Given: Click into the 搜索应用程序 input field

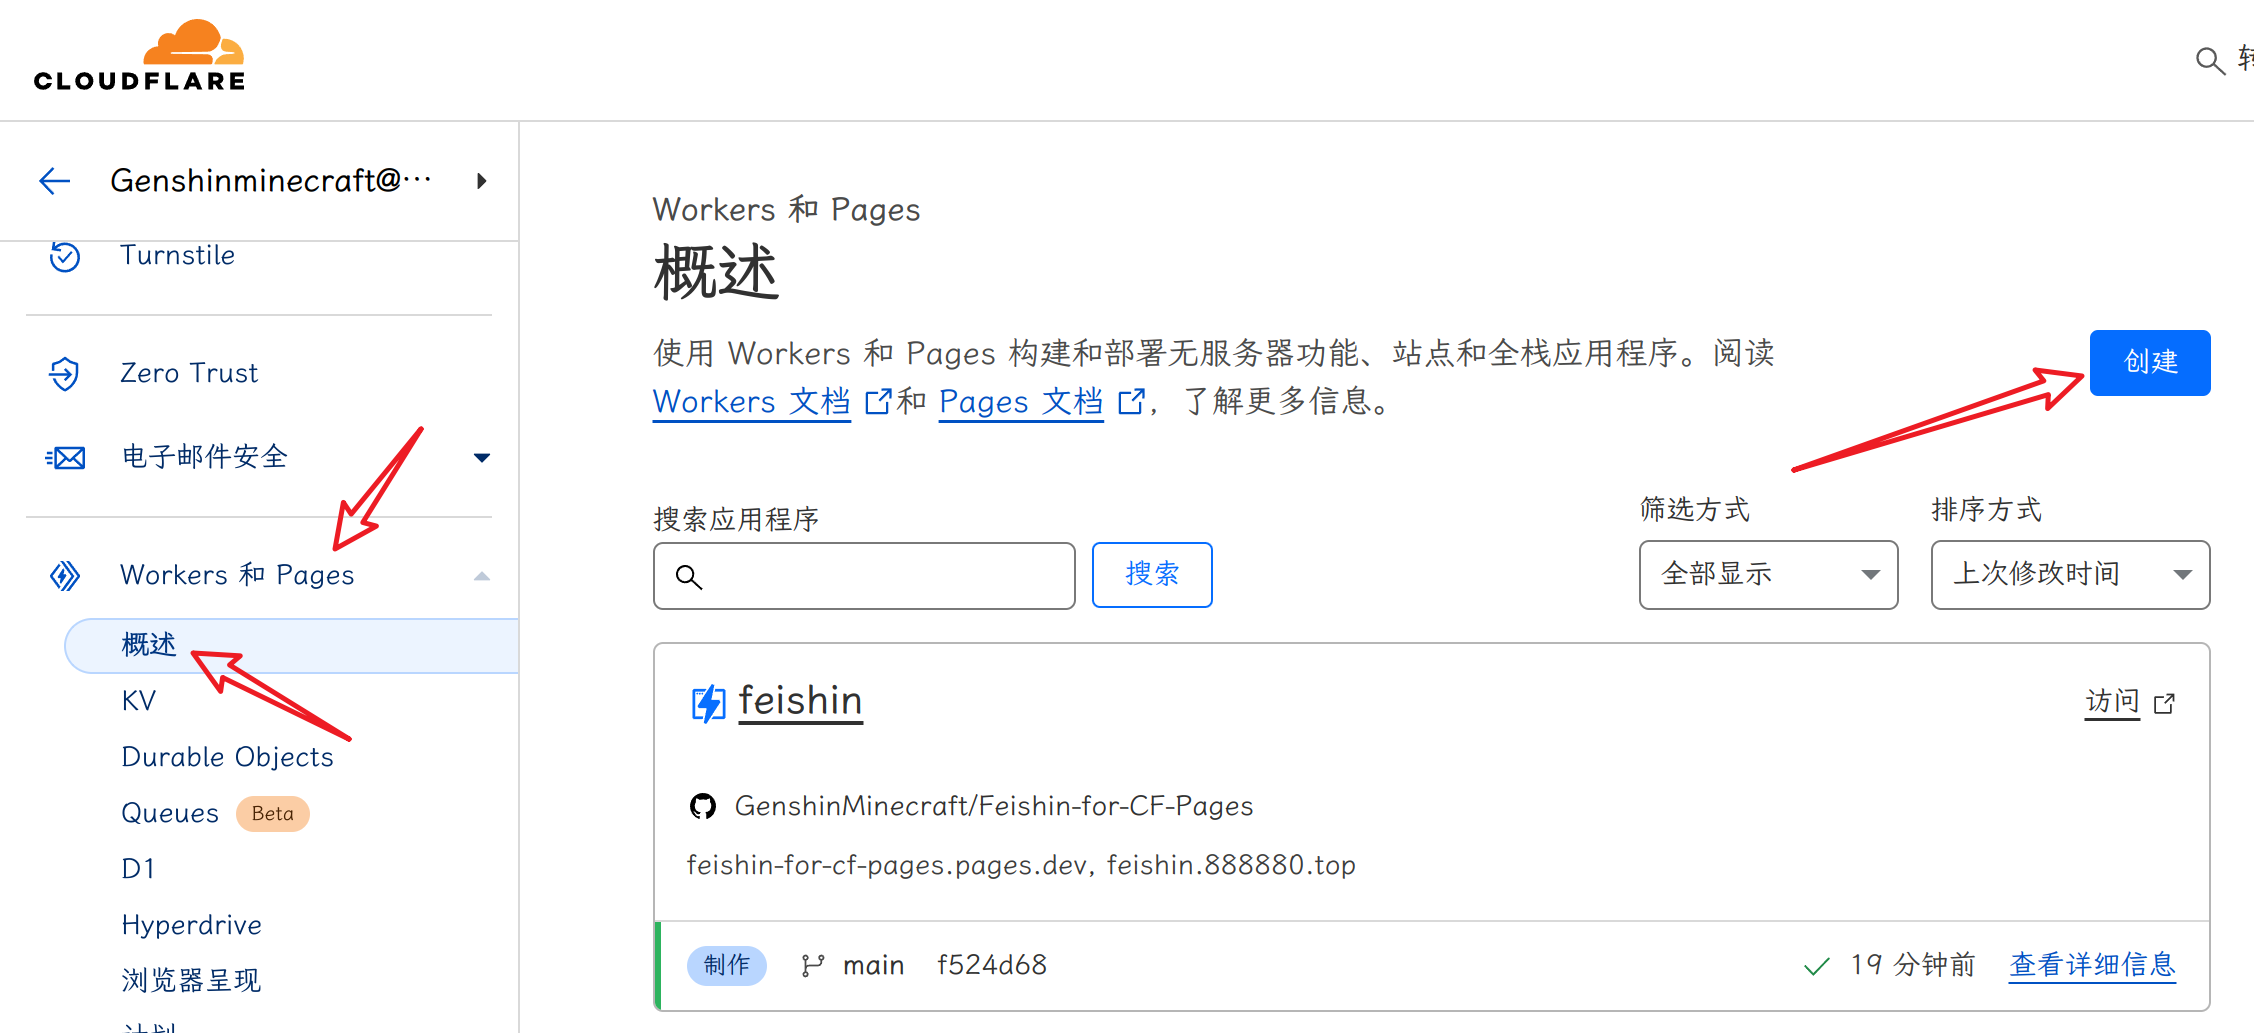Looking at the screenshot, I should pyautogui.click(x=864, y=576).
